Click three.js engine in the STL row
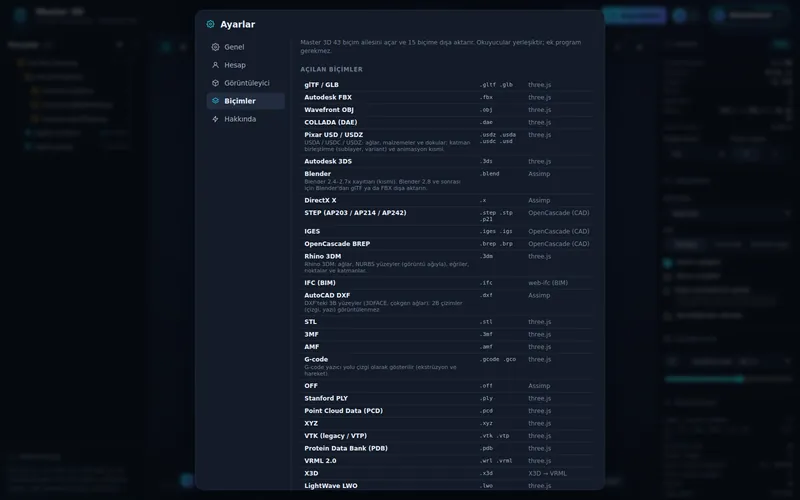This screenshot has width=800, height=500. click(x=539, y=322)
